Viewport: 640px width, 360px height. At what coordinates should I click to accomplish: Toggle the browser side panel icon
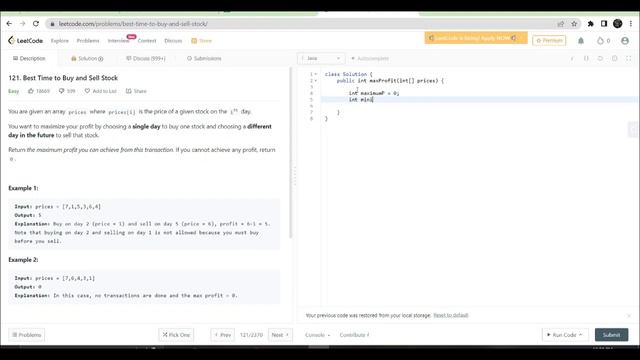(x=604, y=24)
